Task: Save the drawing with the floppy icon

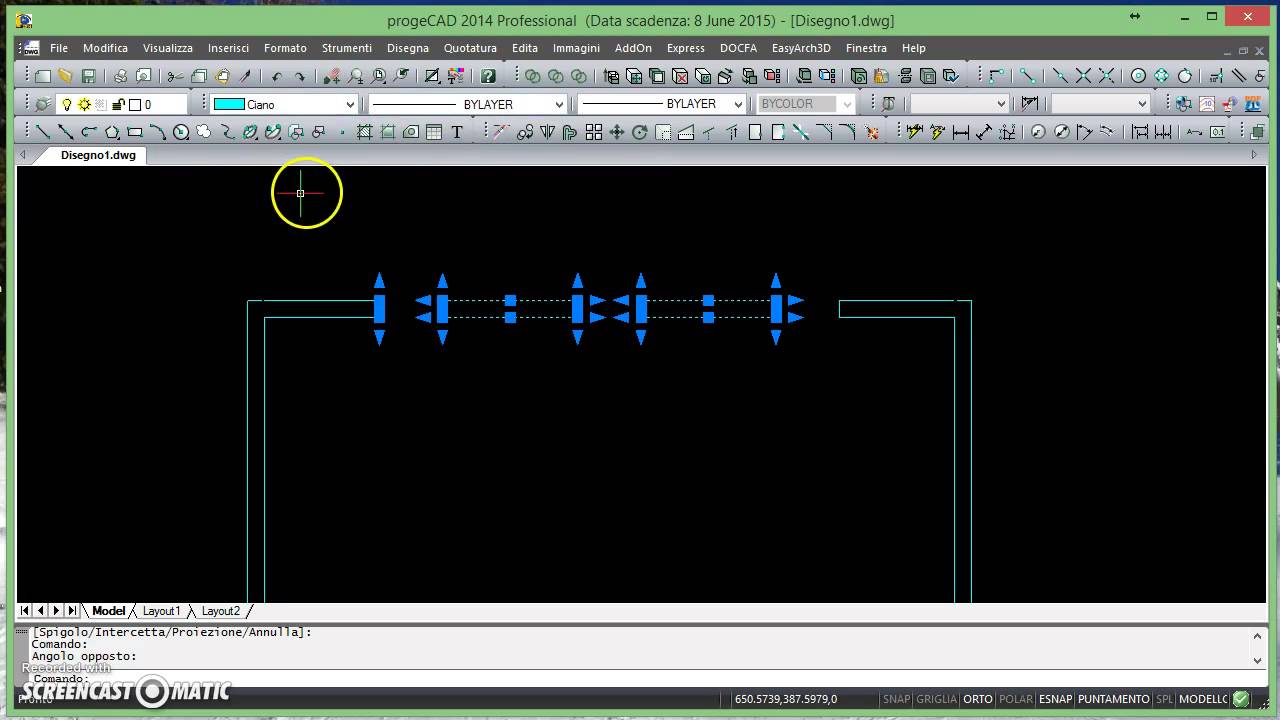Action: click(x=88, y=76)
